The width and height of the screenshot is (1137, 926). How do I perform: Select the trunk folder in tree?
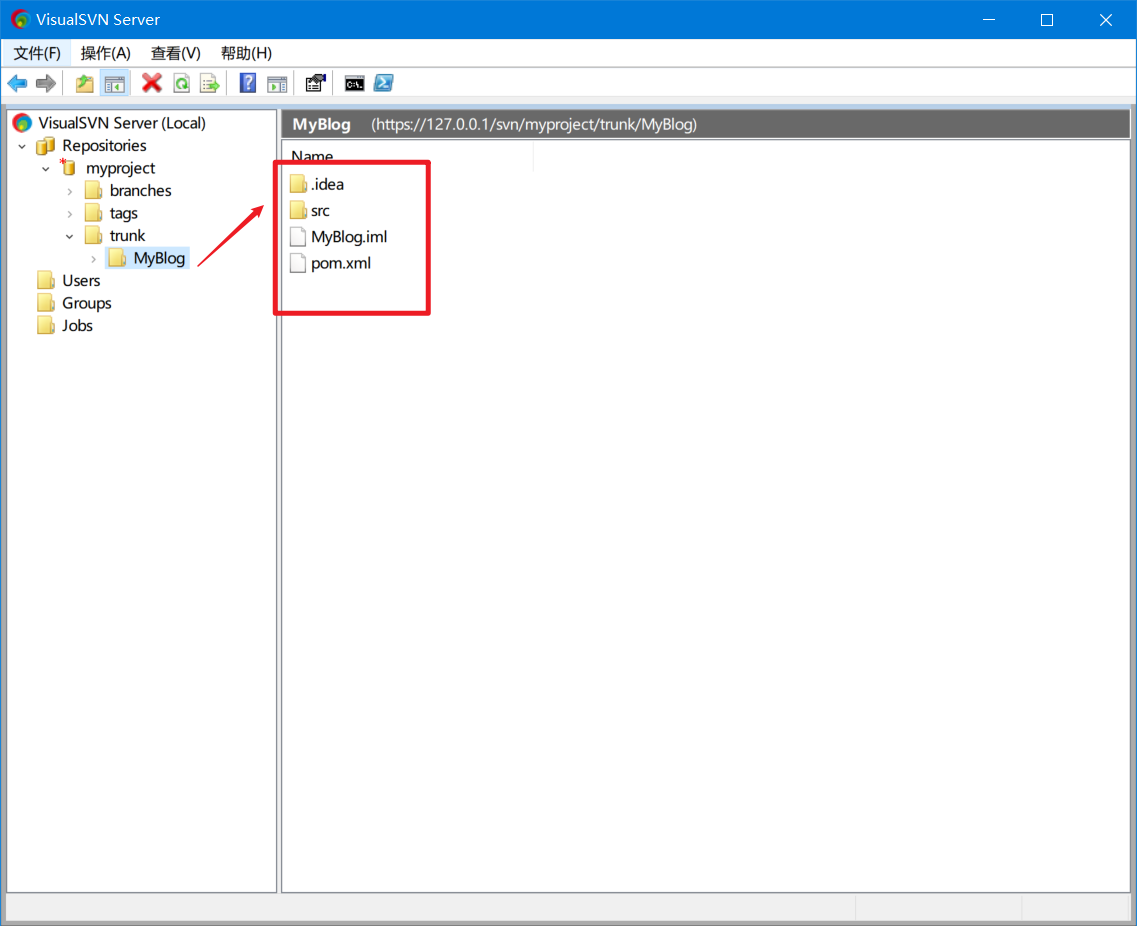pos(127,236)
